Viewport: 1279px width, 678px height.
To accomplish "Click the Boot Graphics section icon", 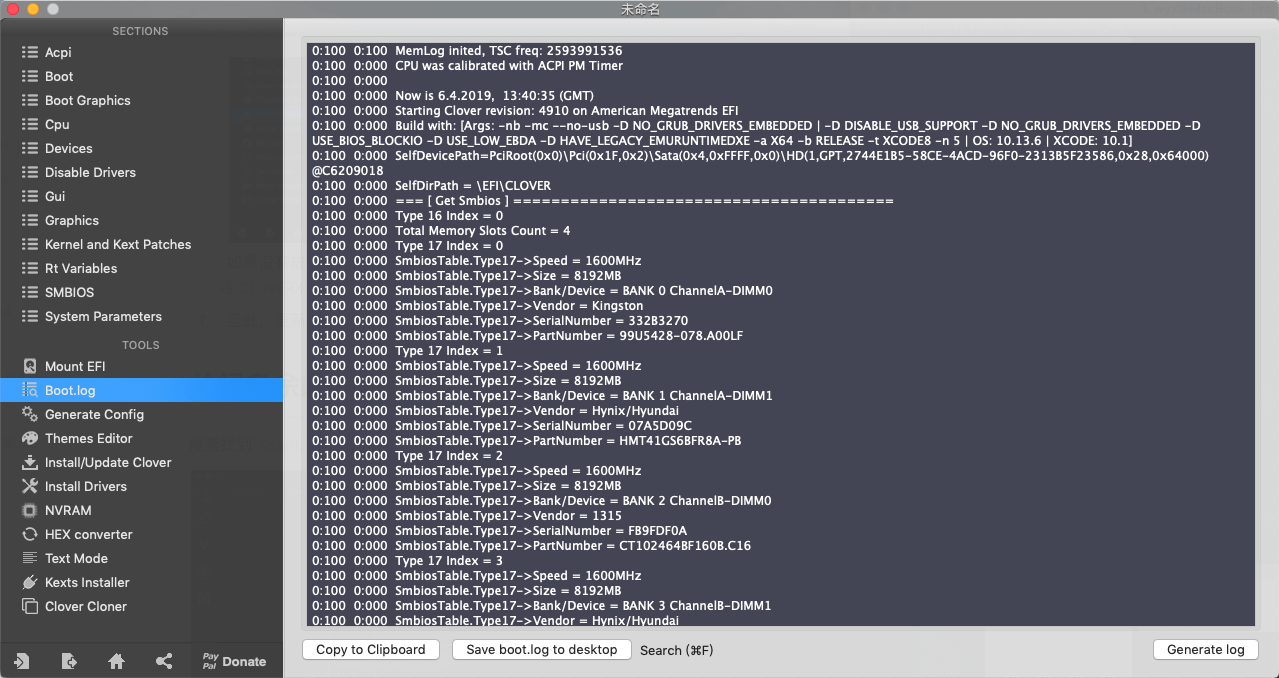I will coord(29,100).
